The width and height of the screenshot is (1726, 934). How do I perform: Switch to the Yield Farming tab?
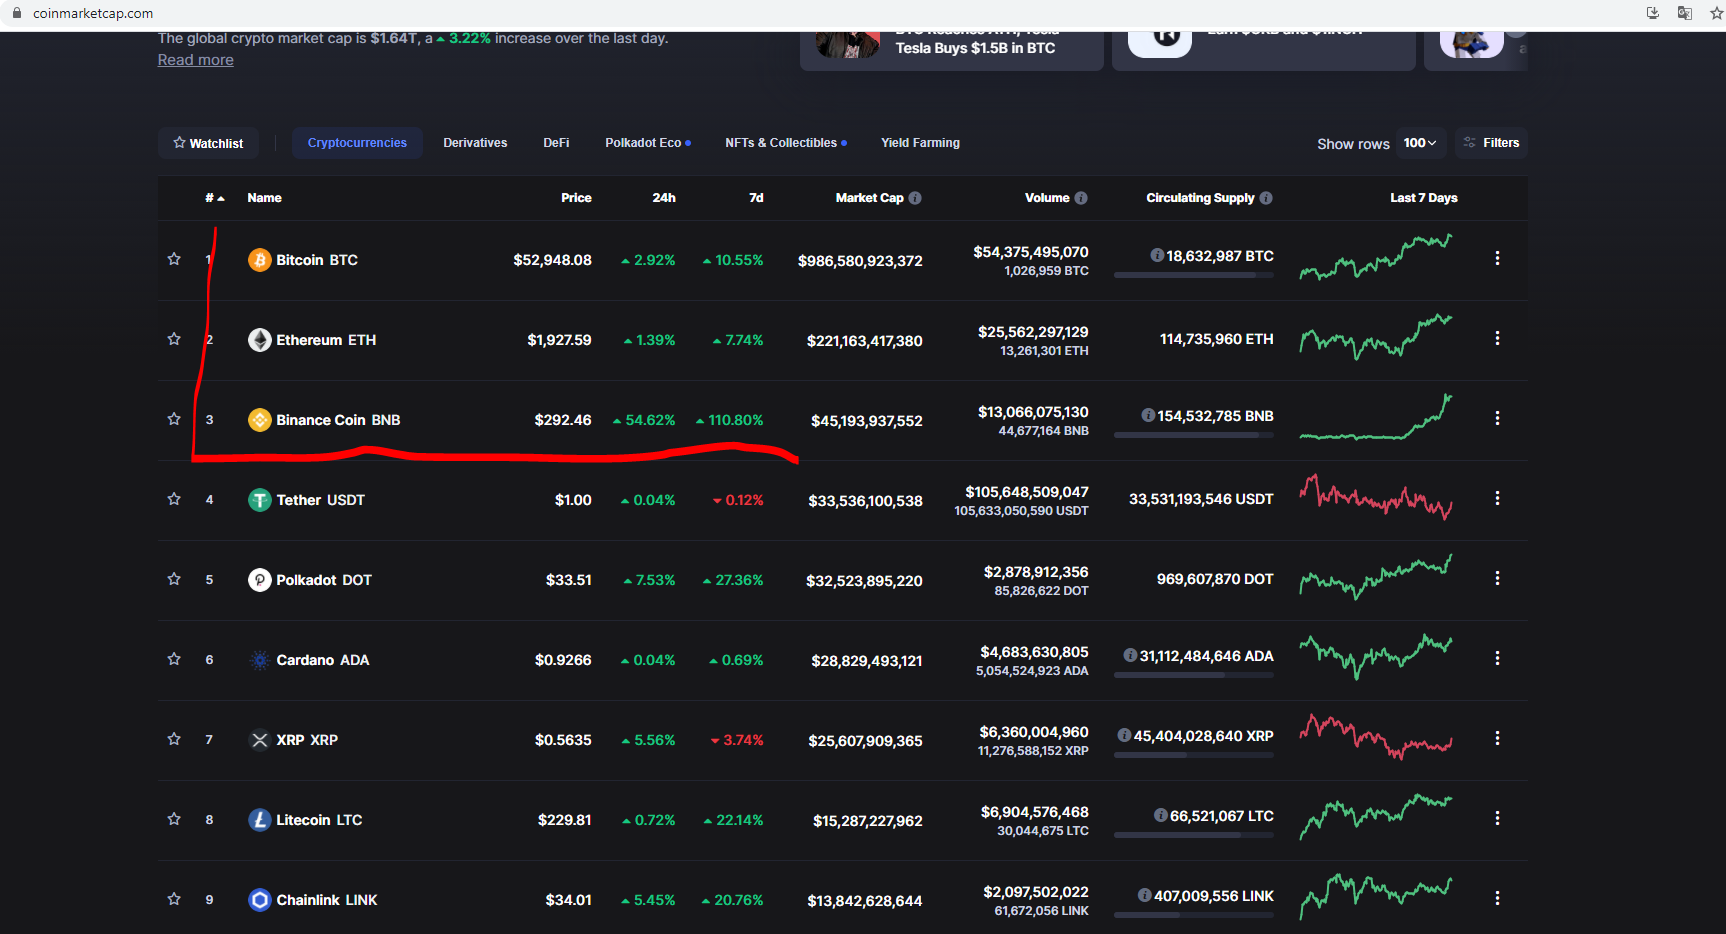(920, 143)
